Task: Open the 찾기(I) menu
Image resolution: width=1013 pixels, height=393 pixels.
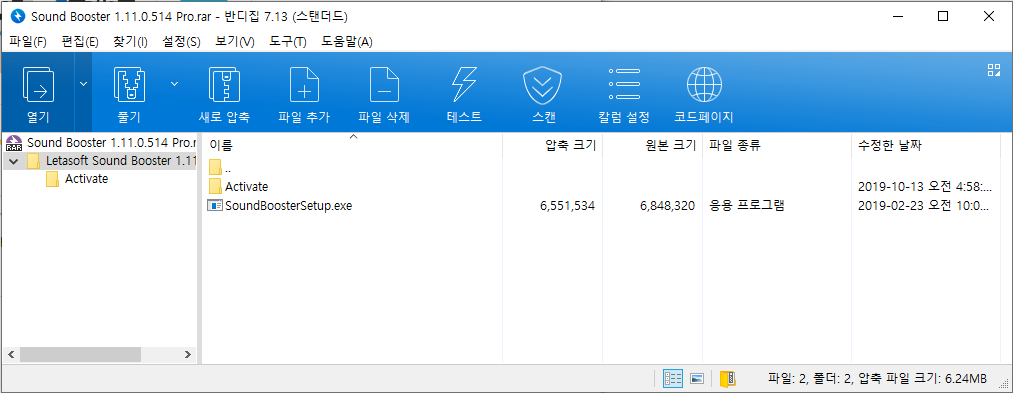Action: point(130,42)
